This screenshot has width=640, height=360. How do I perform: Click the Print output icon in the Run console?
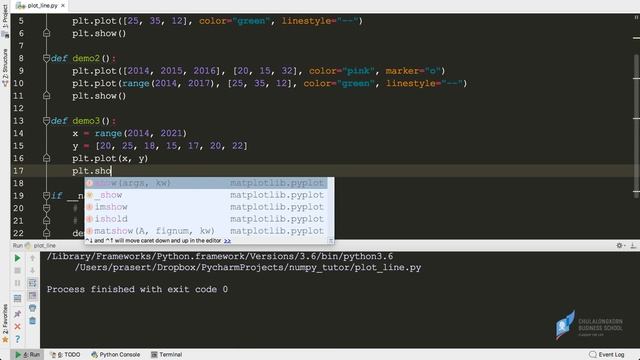33,308
